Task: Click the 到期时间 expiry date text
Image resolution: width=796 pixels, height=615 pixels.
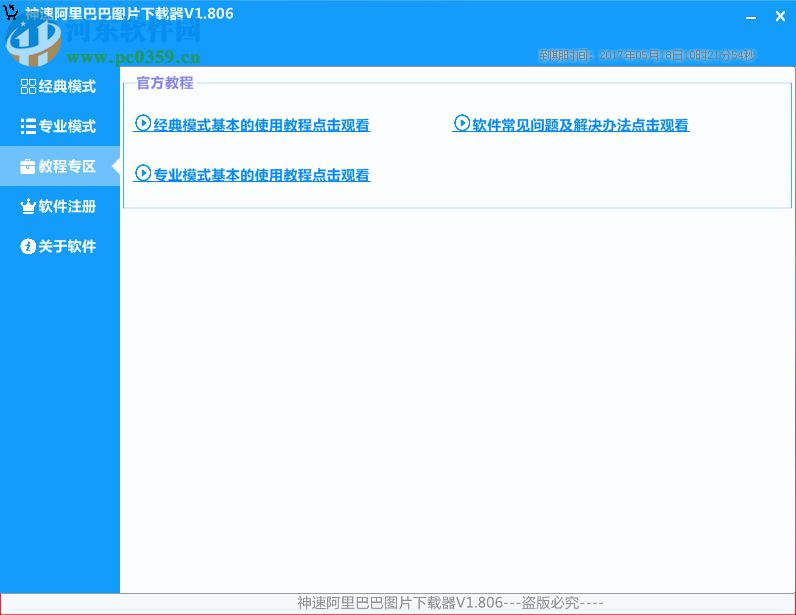Action: 647,55
